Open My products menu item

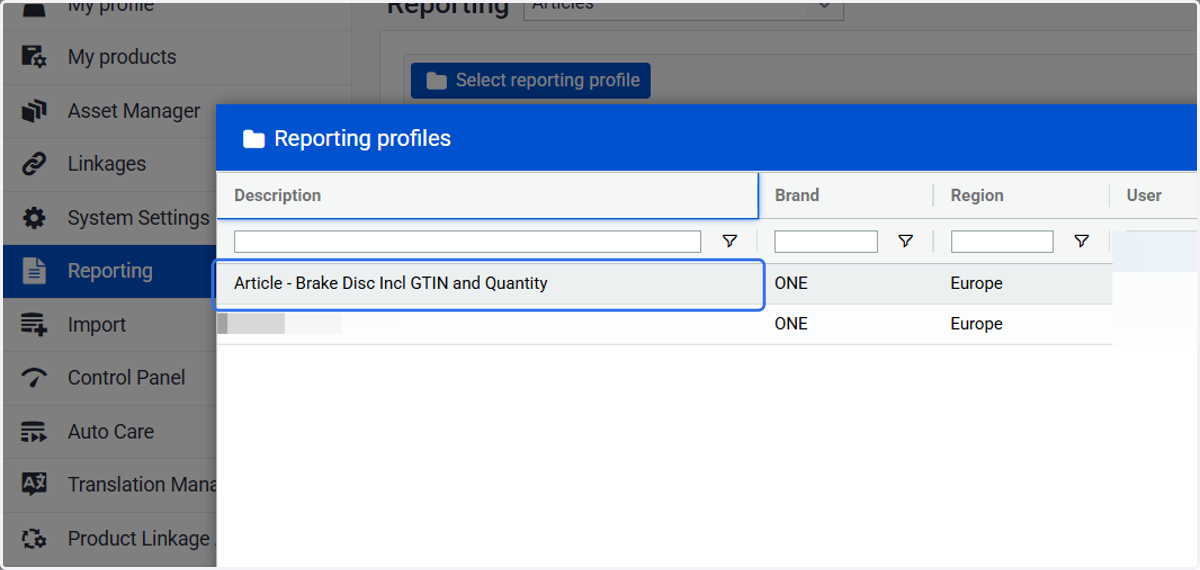[176, 57]
